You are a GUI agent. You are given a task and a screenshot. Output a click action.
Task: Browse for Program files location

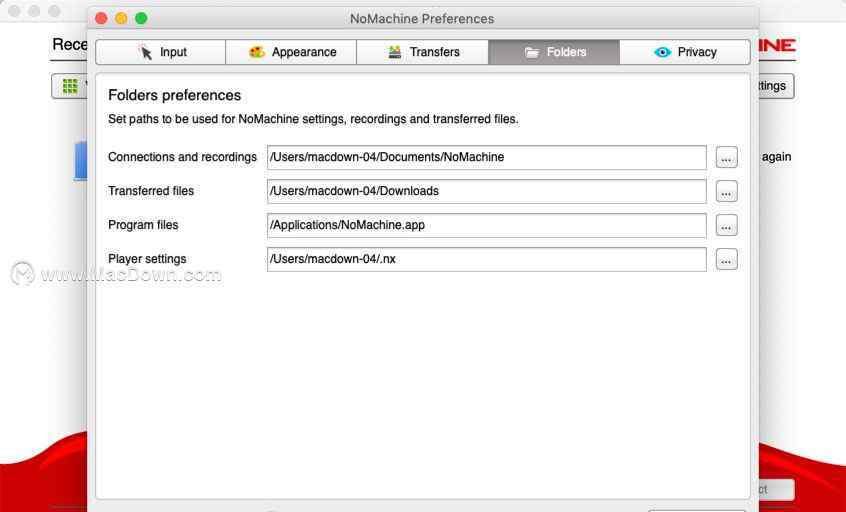pos(726,226)
